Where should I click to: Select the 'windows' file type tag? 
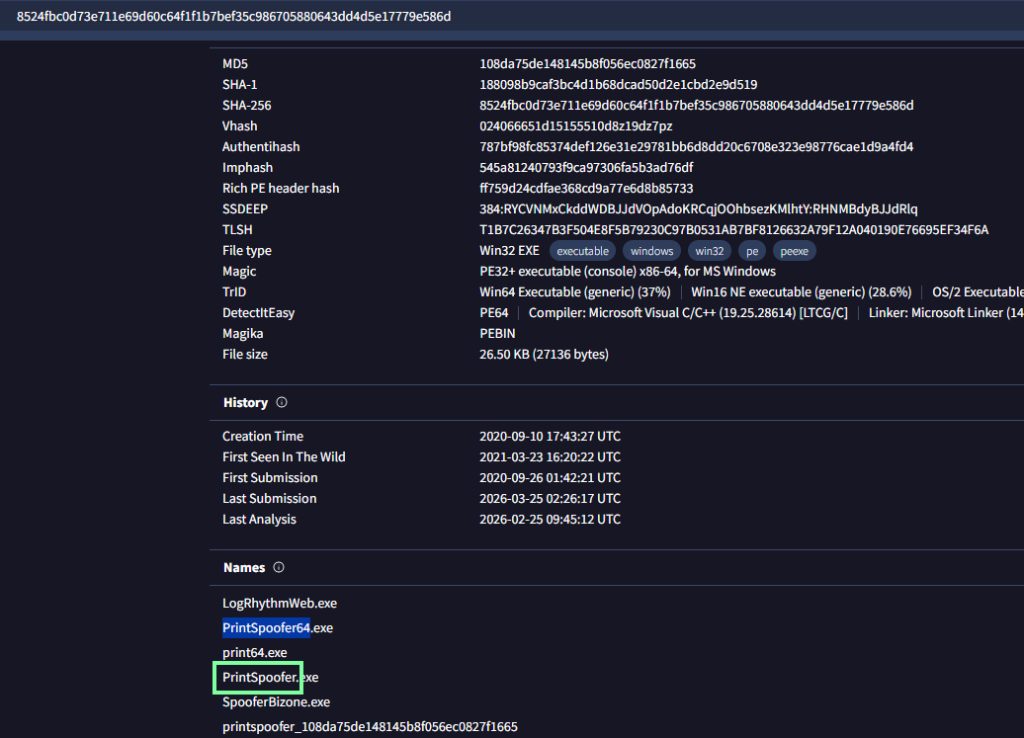pyautogui.click(x=651, y=251)
